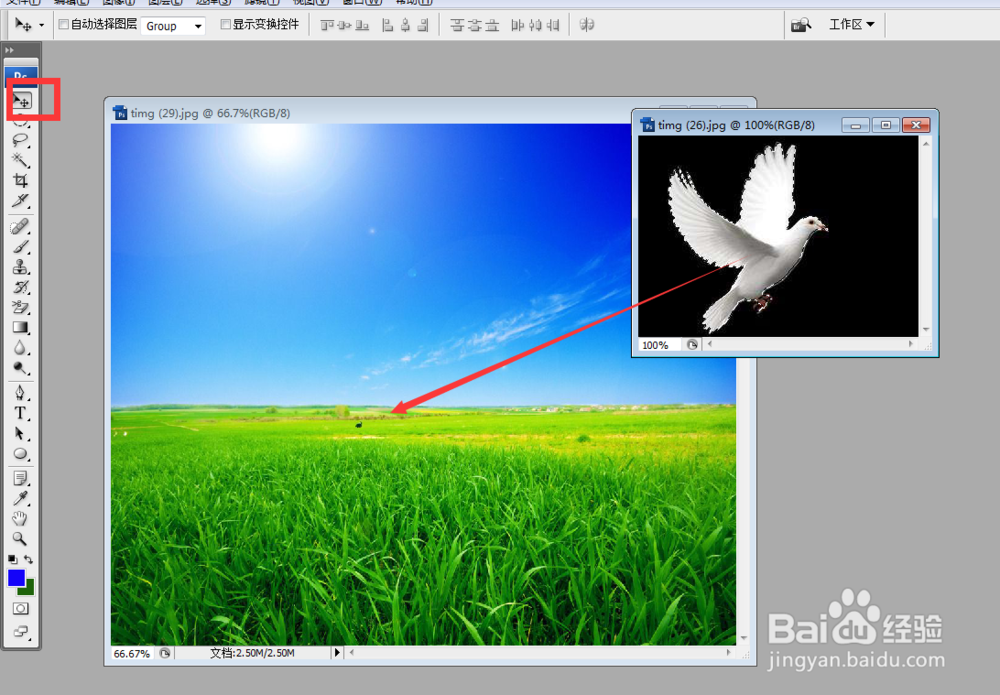
Task: Select the Hand tool
Action: 20,518
